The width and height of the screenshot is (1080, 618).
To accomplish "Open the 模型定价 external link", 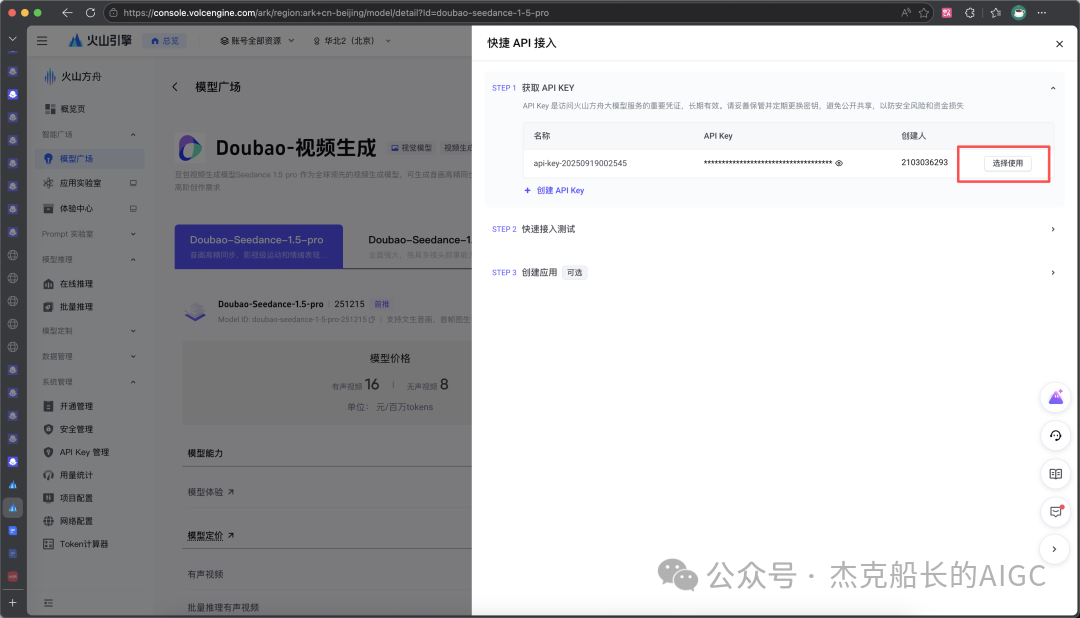I will tap(211, 535).
